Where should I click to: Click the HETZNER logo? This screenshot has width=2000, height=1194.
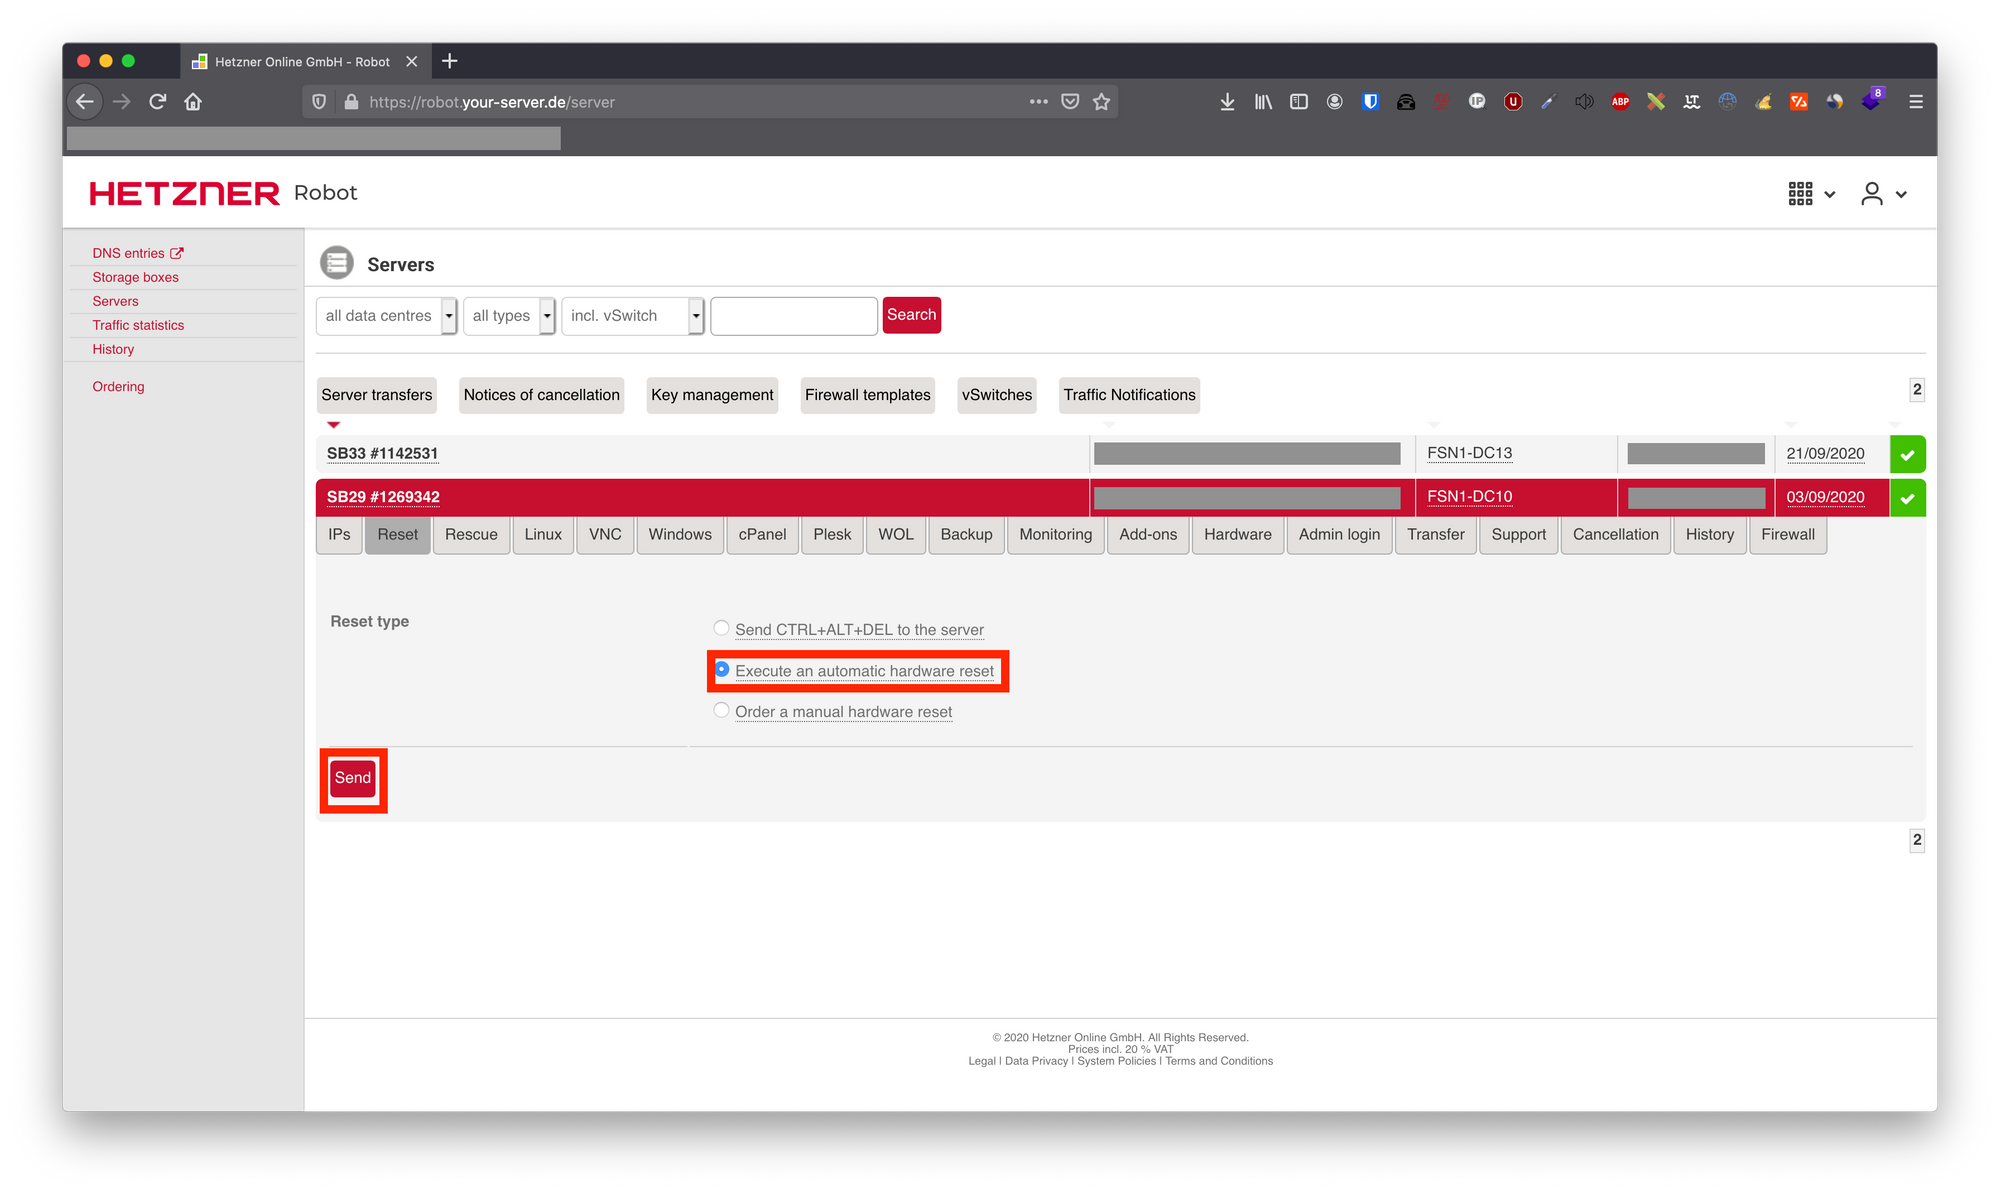point(185,193)
